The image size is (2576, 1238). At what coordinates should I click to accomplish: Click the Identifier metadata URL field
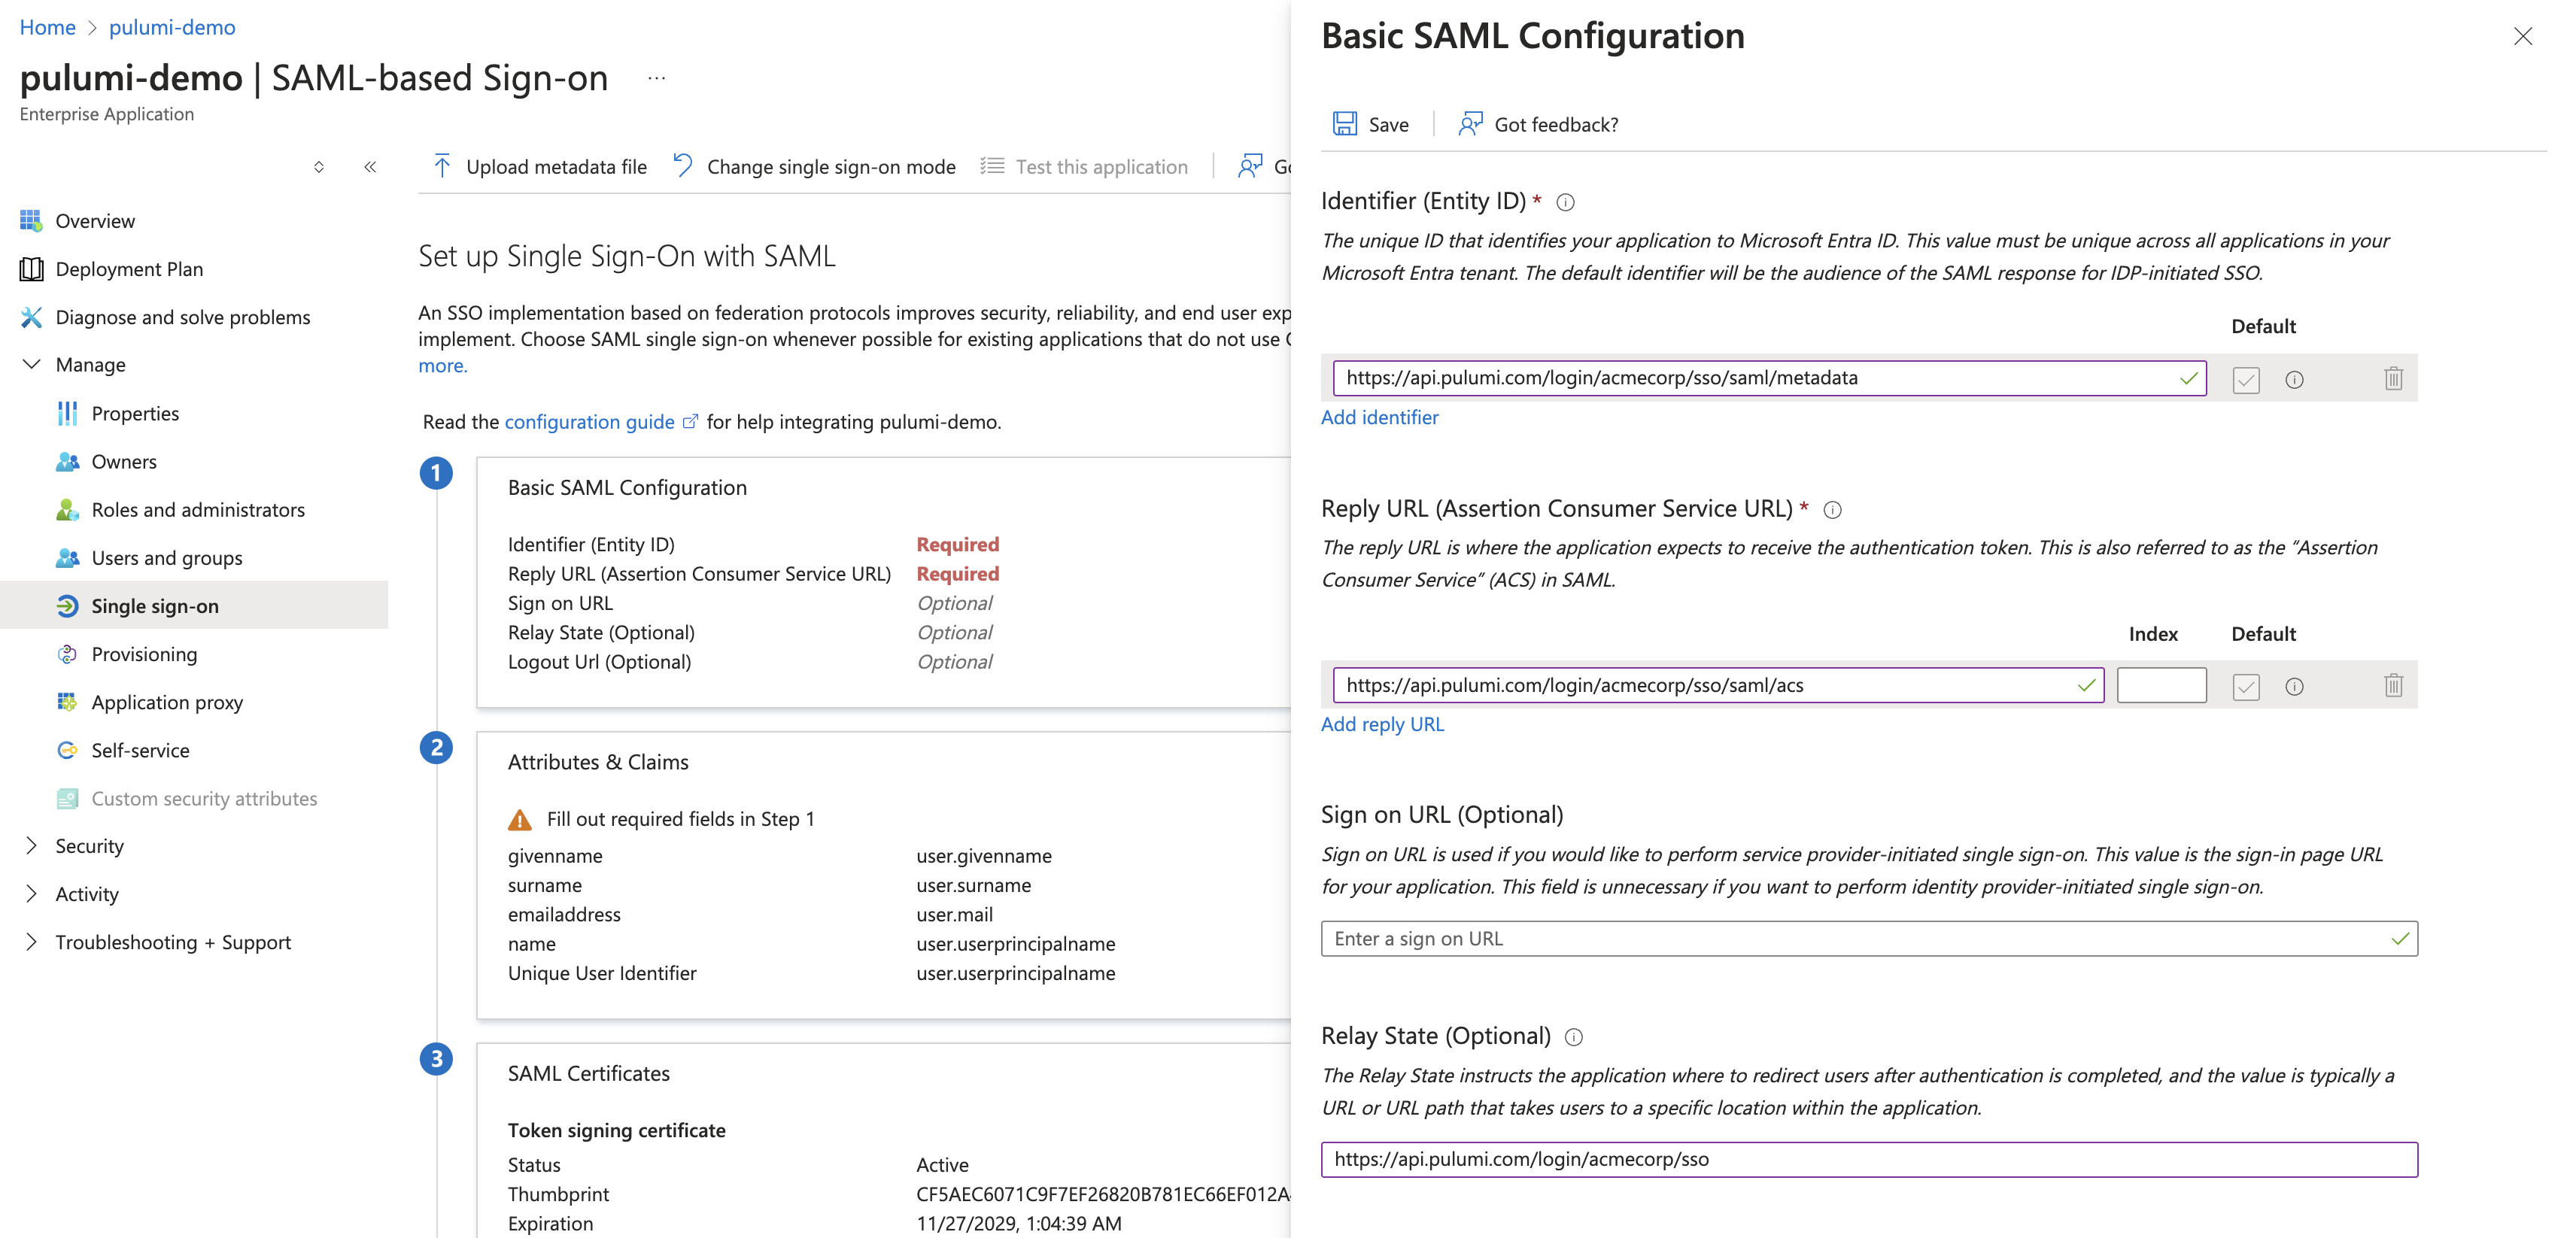(1768, 378)
